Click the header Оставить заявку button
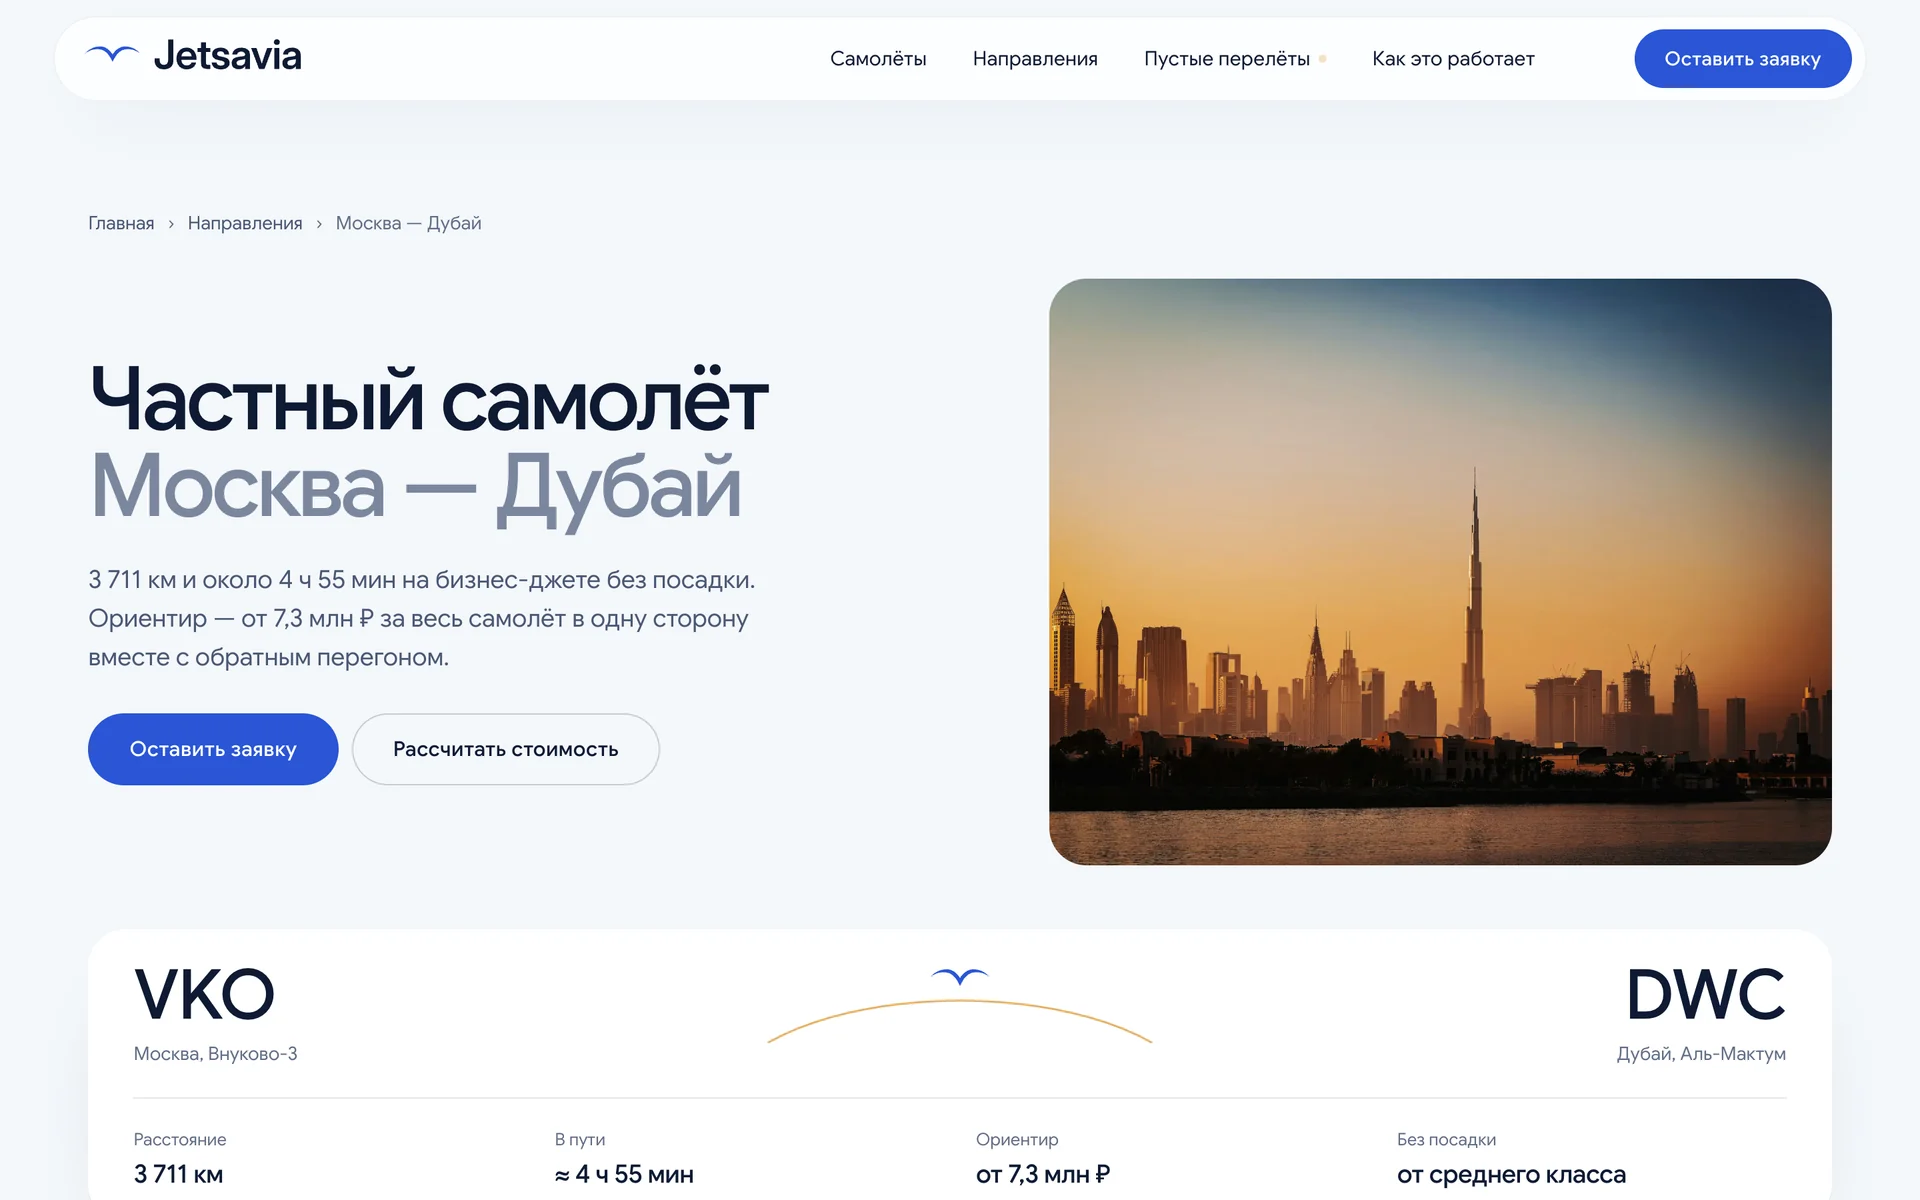Image resolution: width=1920 pixels, height=1200 pixels. coord(1742,59)
